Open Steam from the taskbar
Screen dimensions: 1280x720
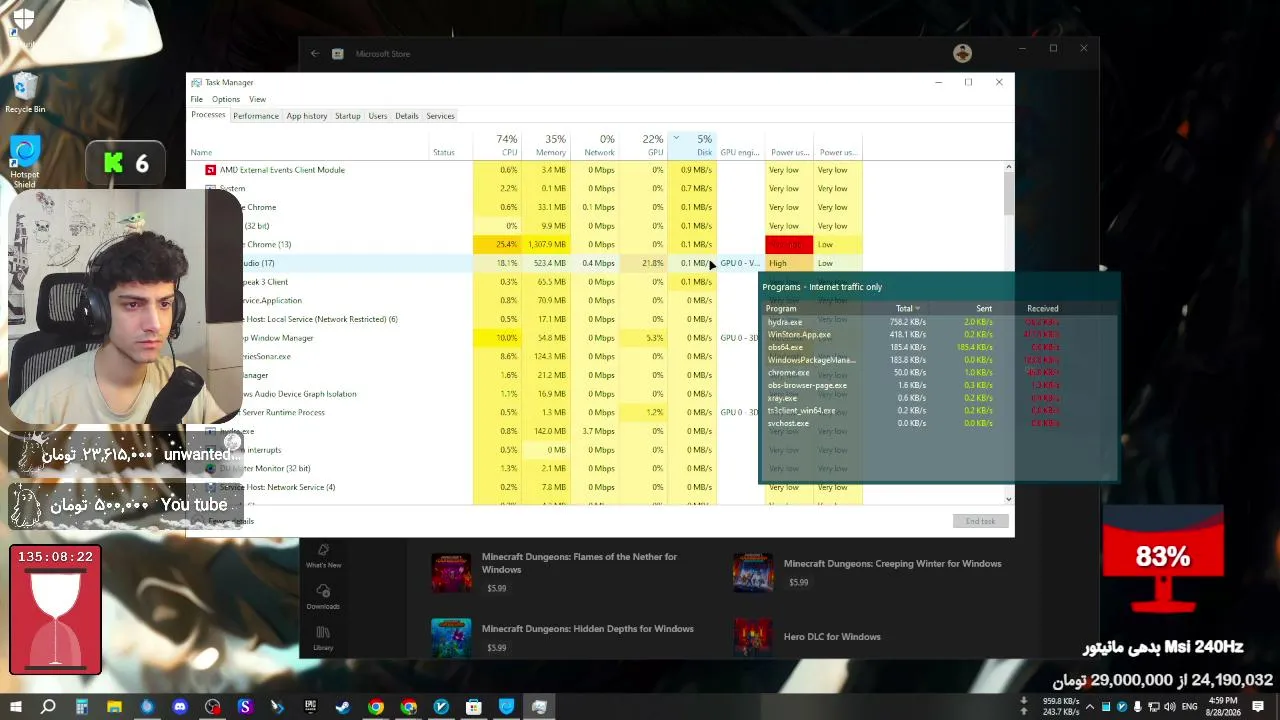343,707
